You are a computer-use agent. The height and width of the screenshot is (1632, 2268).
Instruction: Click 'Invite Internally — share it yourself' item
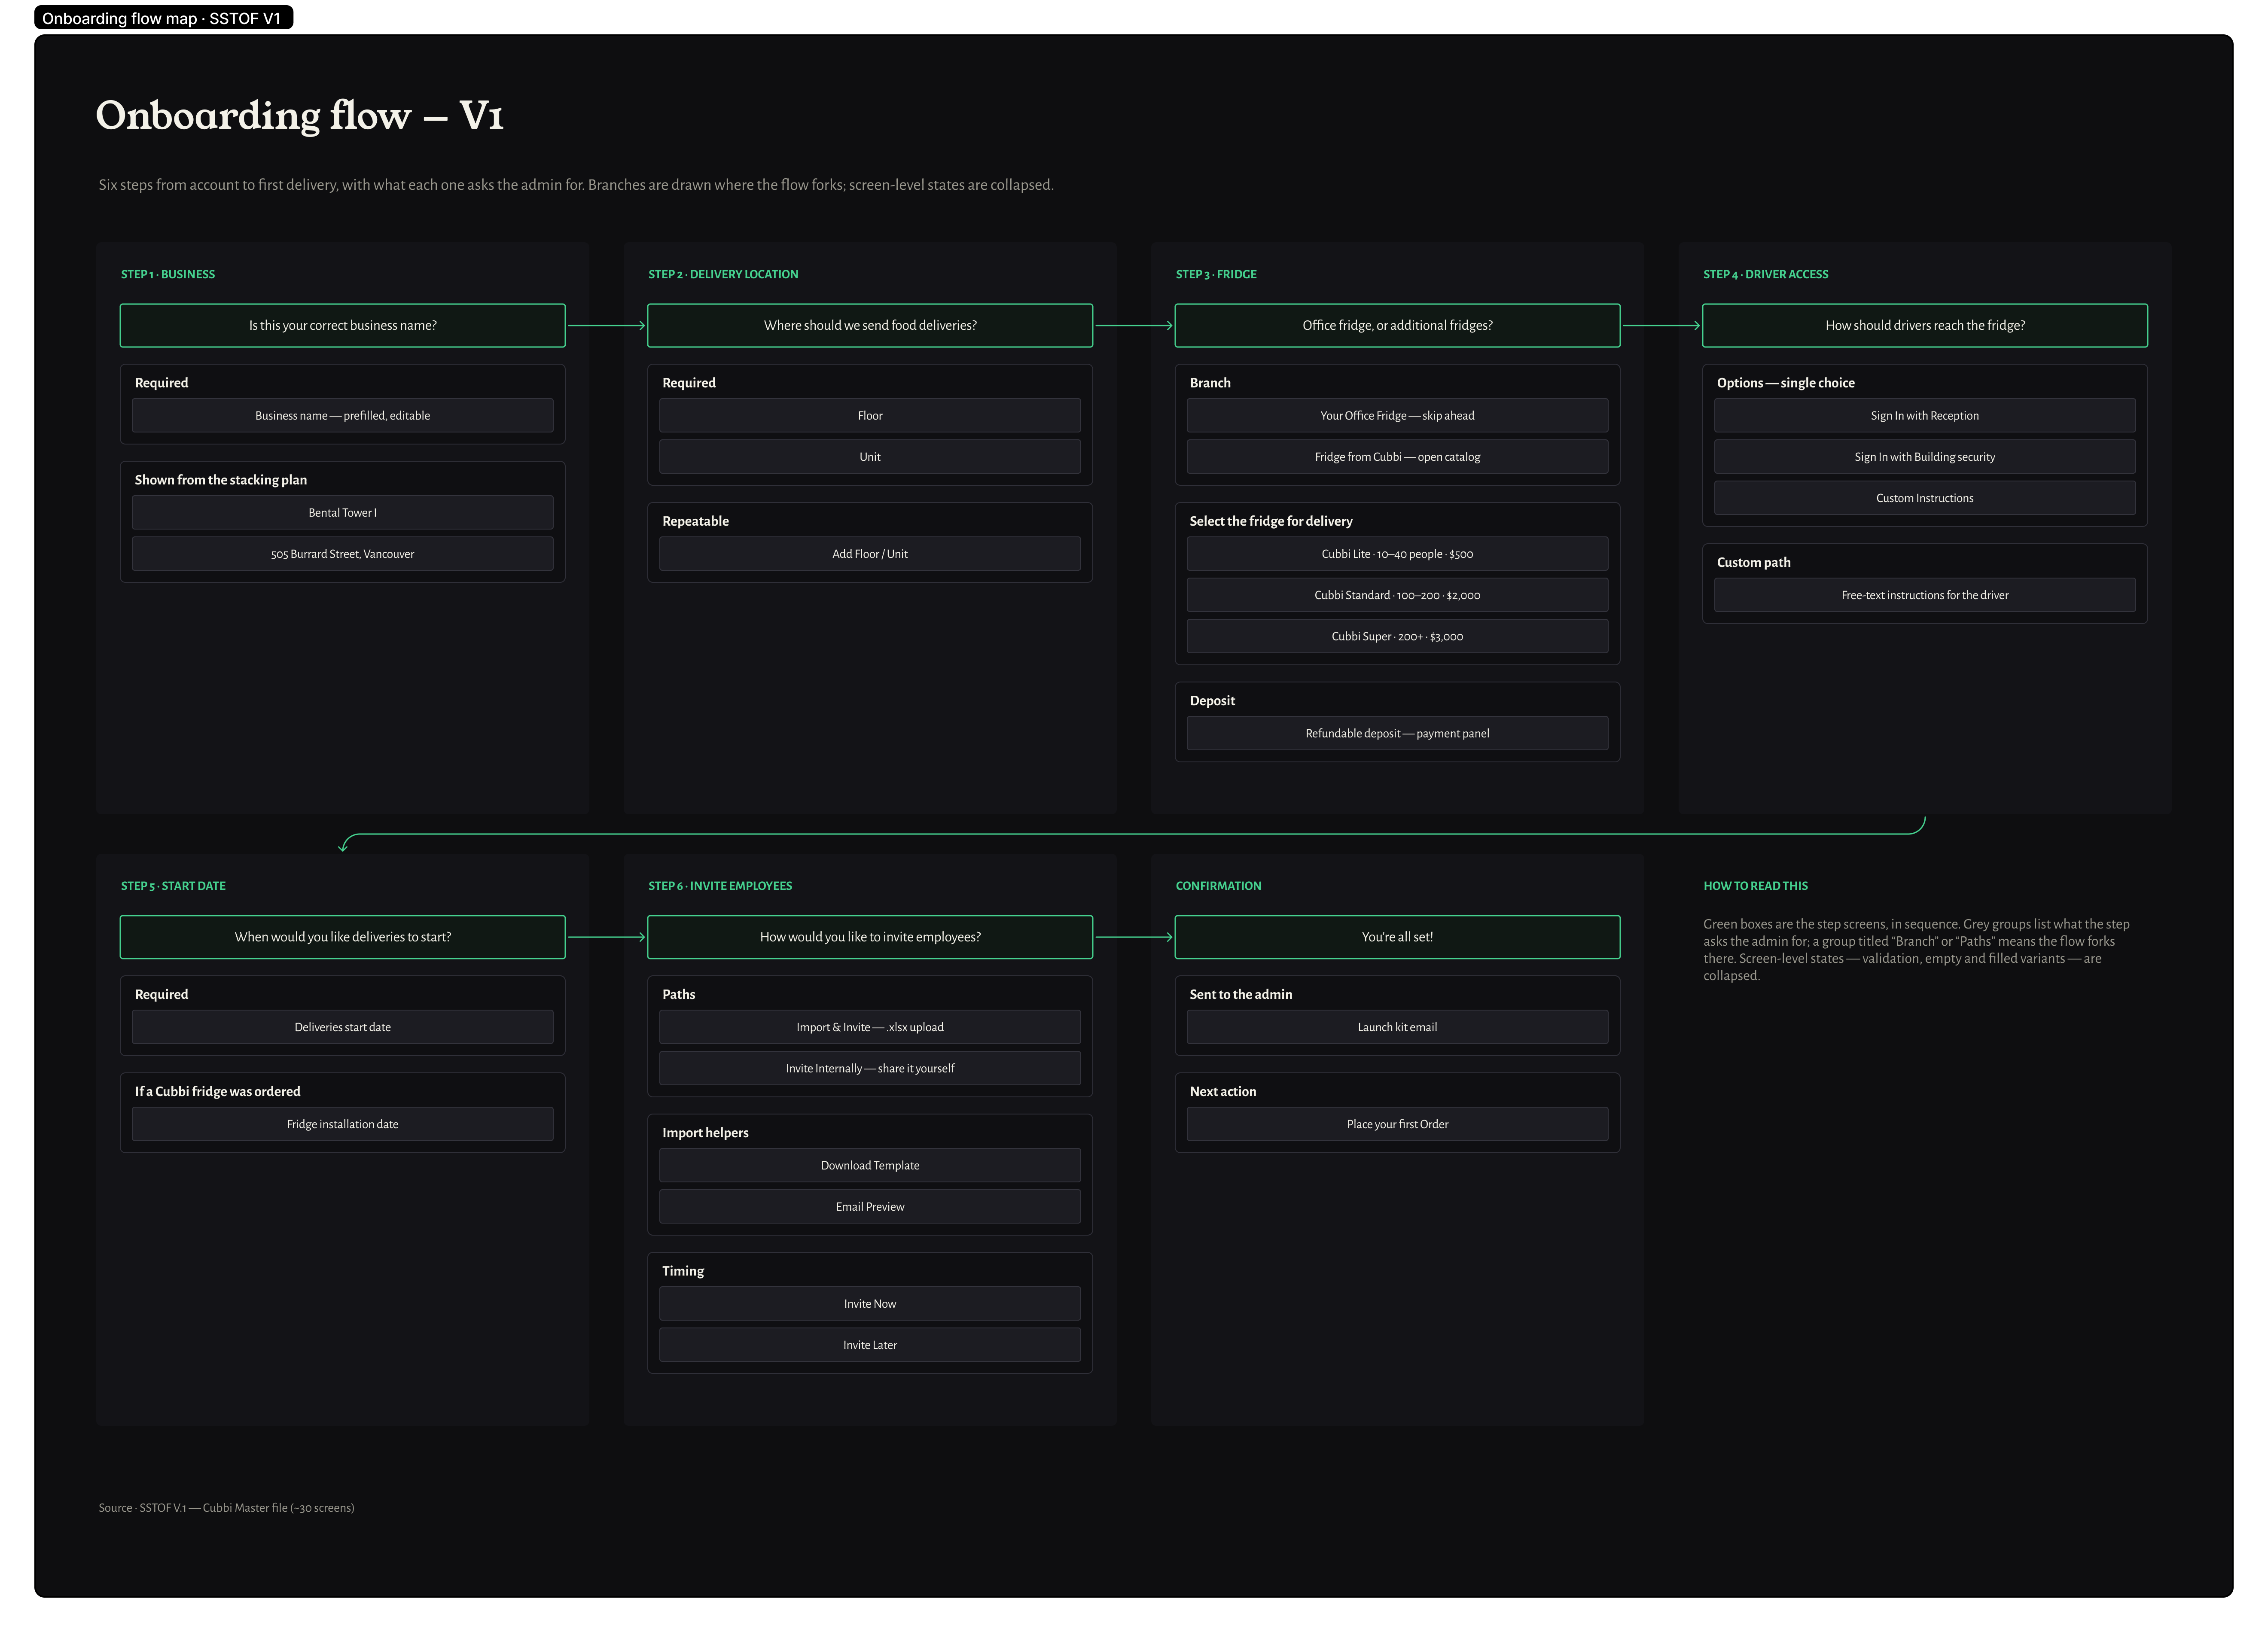click(x=870, y=1068)
